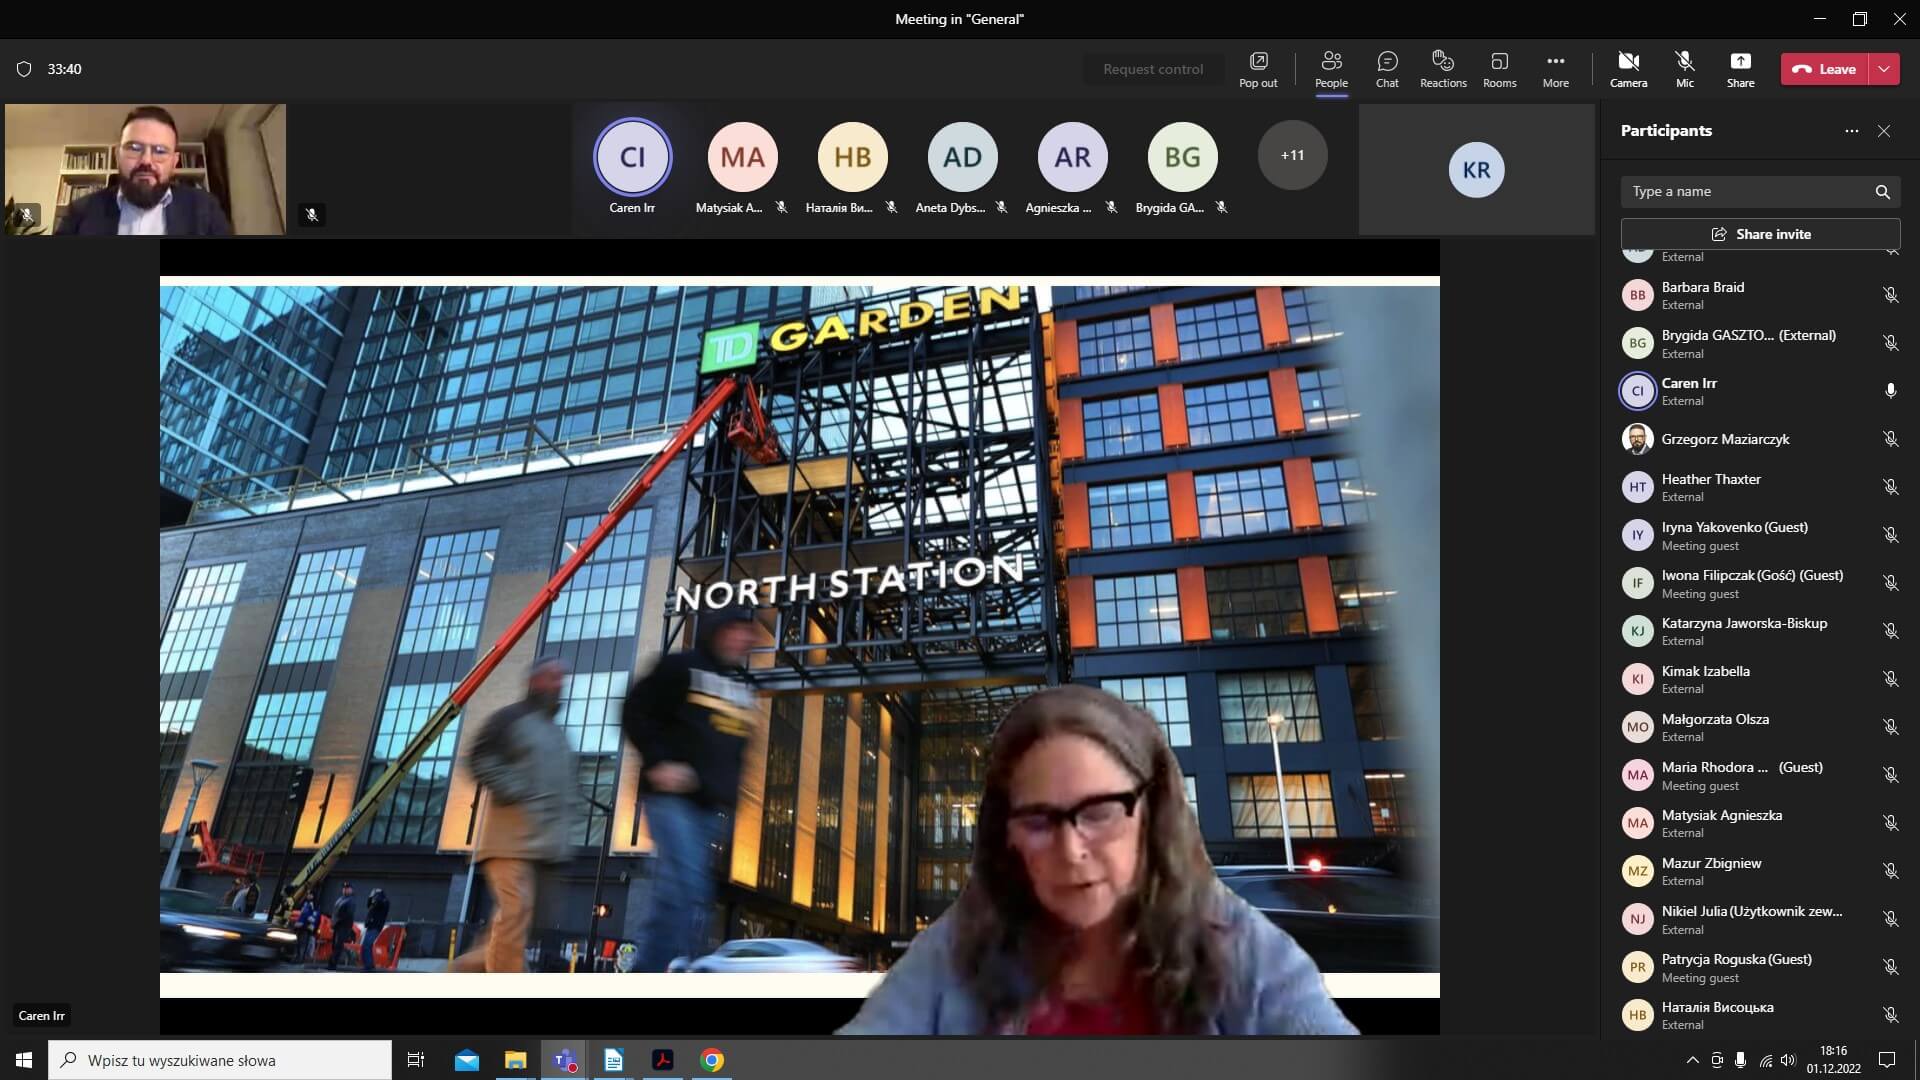Screen dimensions: 1920x1080
Task: Open Participants panel more options ellipsis
Action: [1851, 131]
